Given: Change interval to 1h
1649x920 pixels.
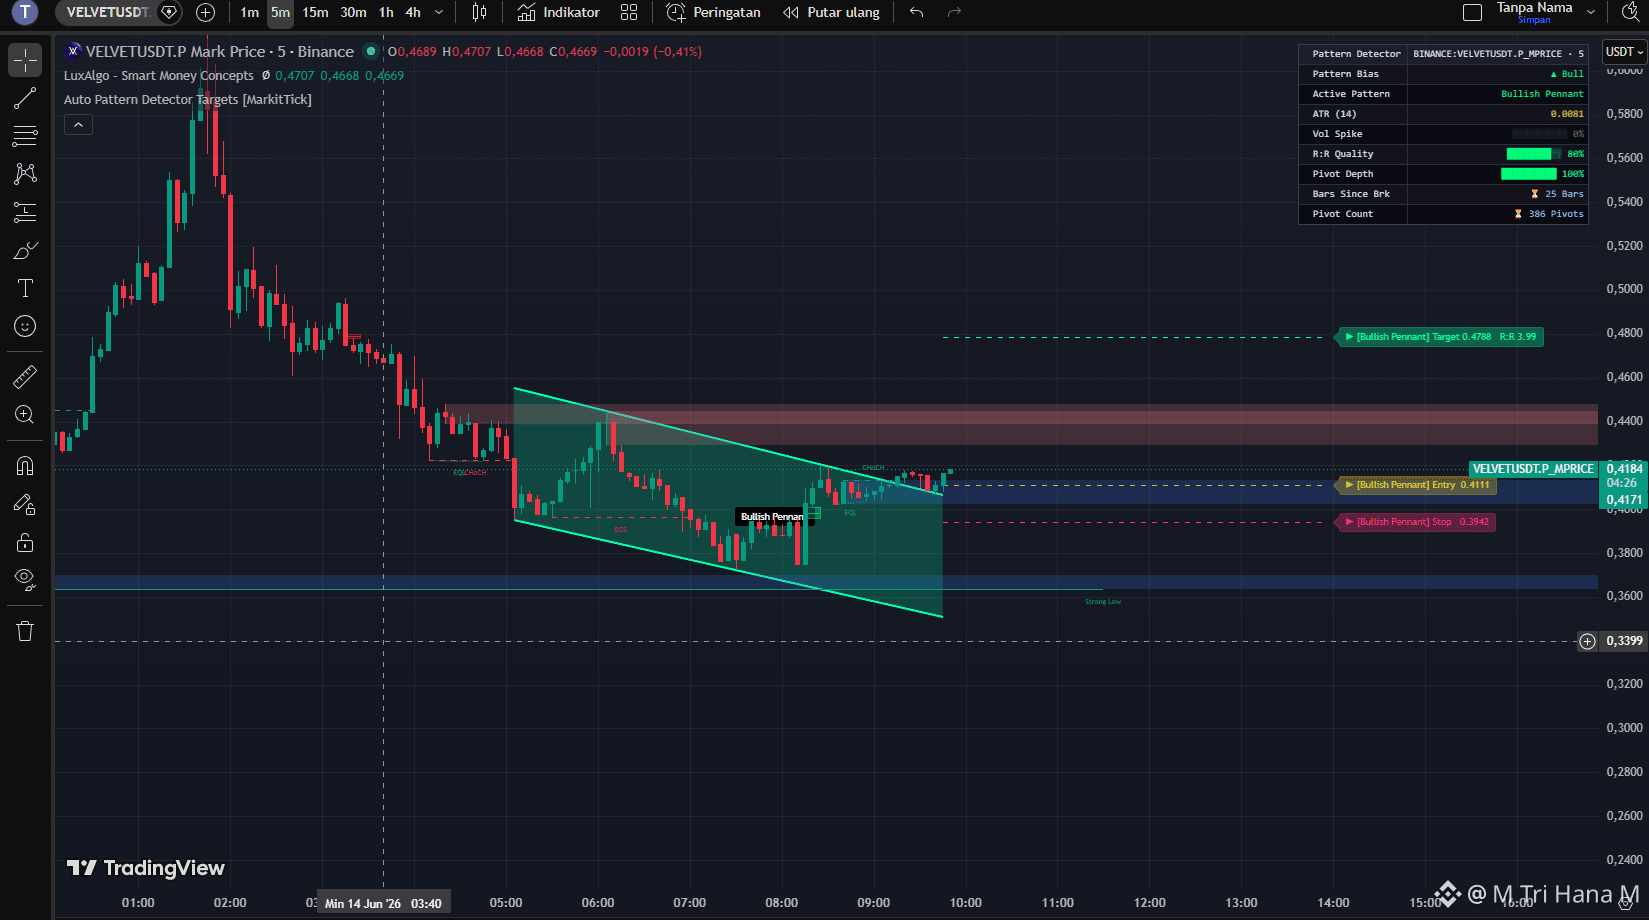Looking at the screenshot, I should click(387, 12).
